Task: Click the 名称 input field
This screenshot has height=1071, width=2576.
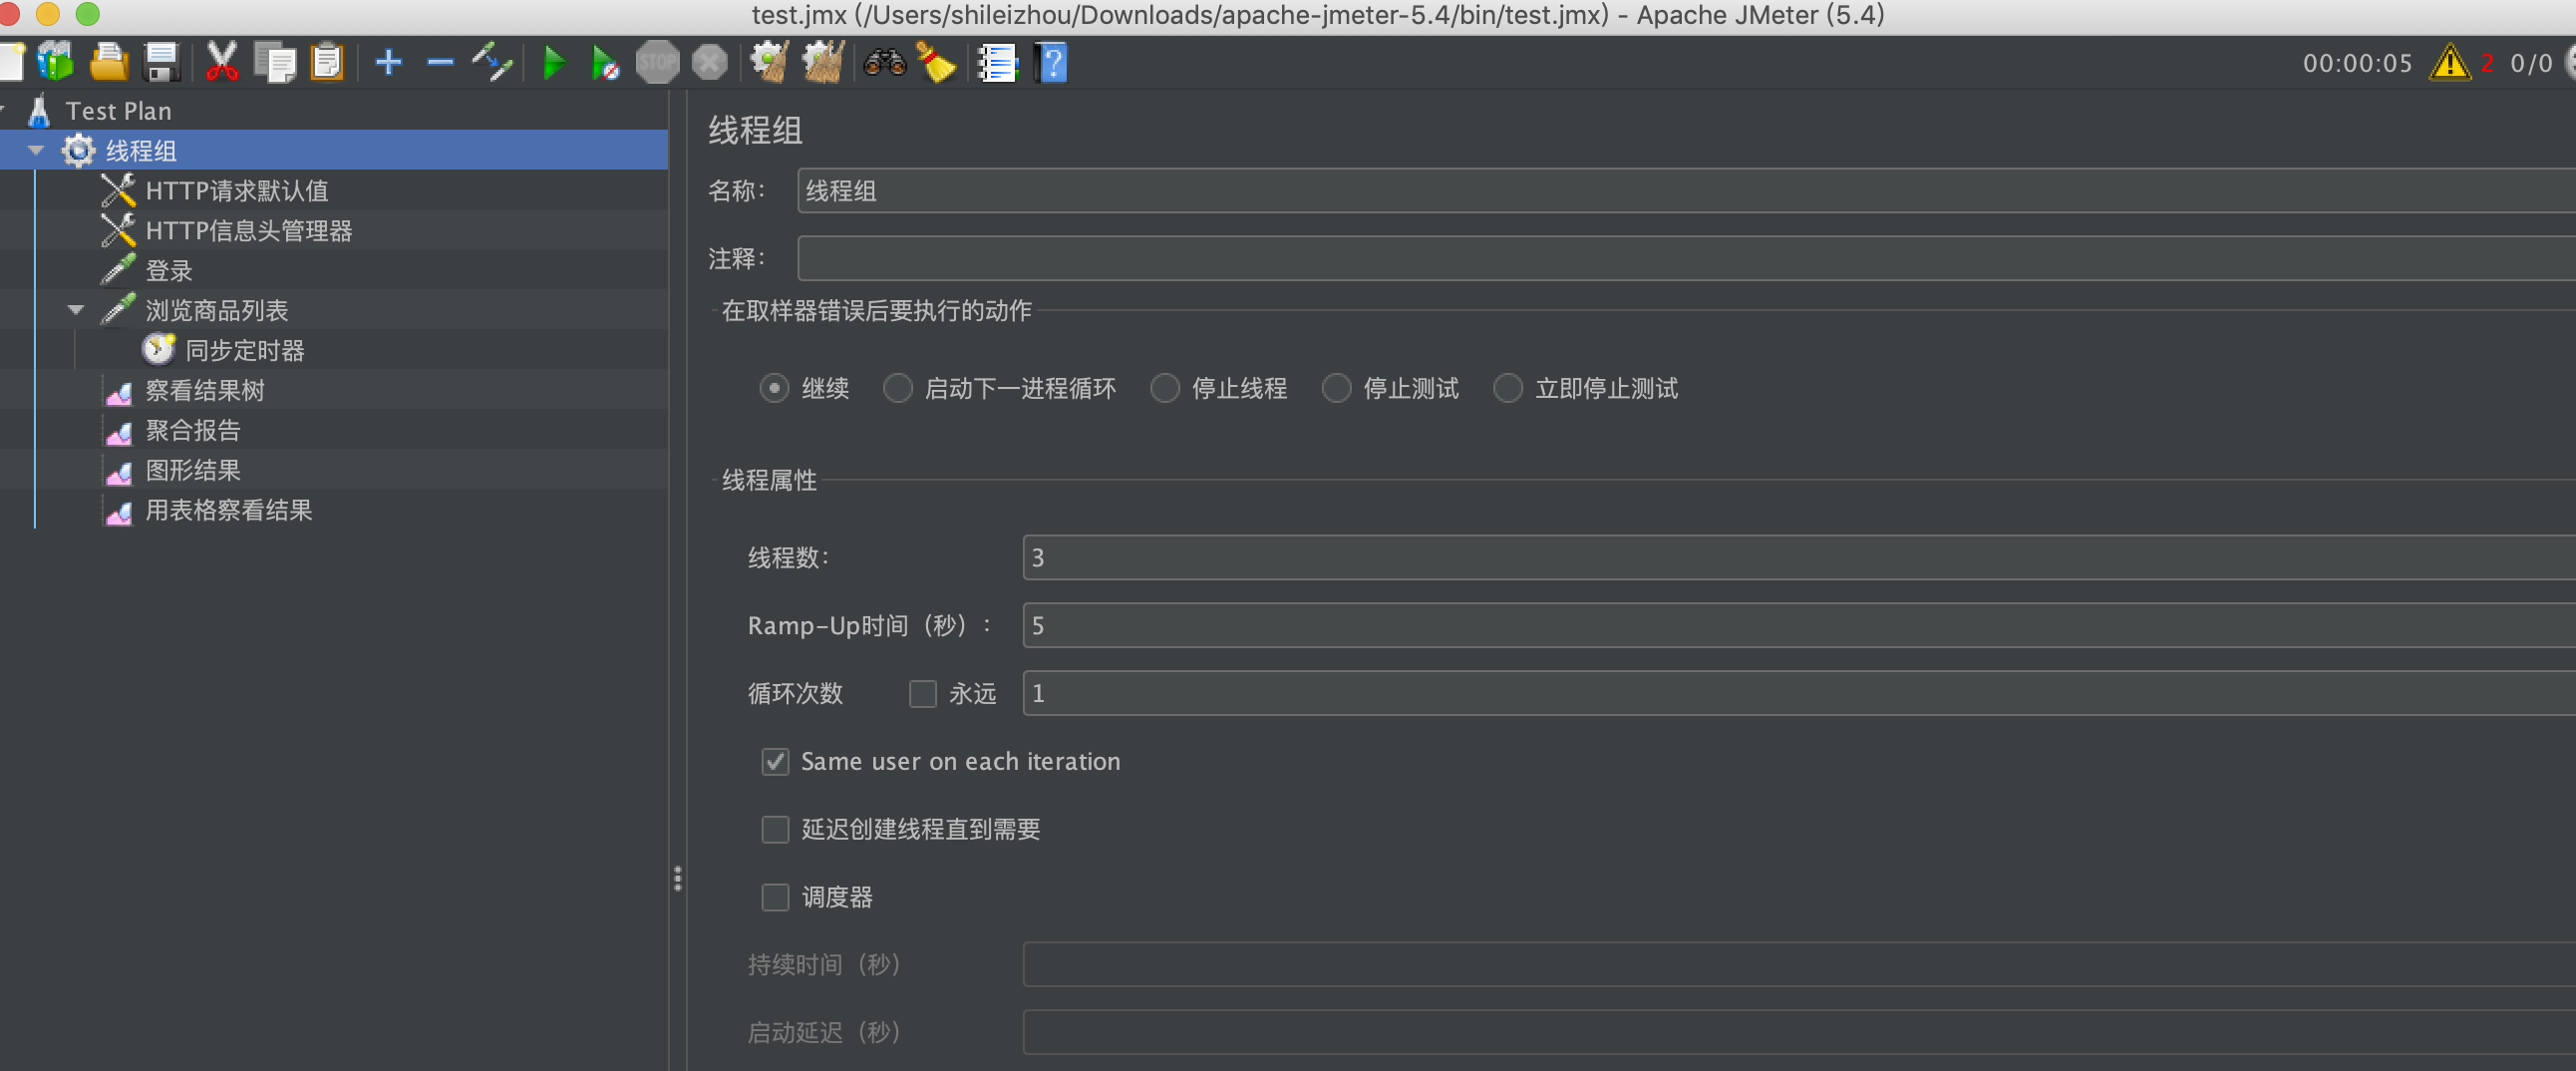Action: (x=1686, y=190)
